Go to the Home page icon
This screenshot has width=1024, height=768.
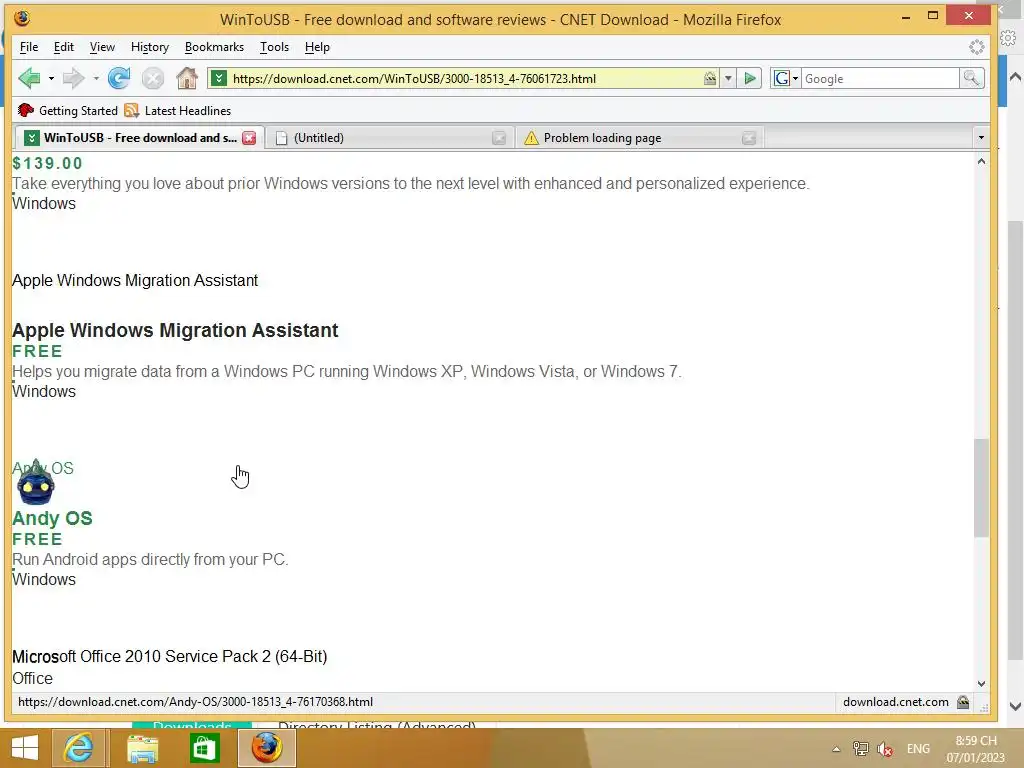click(187, 78)
